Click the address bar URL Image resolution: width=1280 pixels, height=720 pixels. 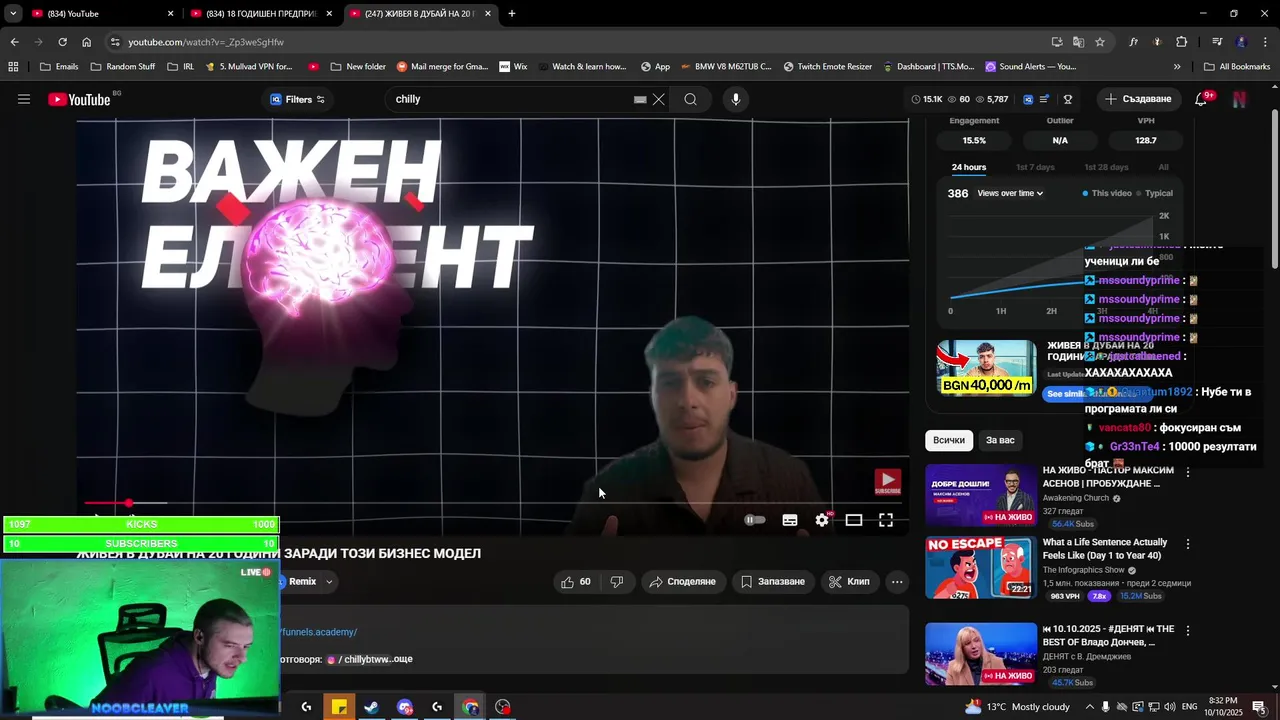206,42
